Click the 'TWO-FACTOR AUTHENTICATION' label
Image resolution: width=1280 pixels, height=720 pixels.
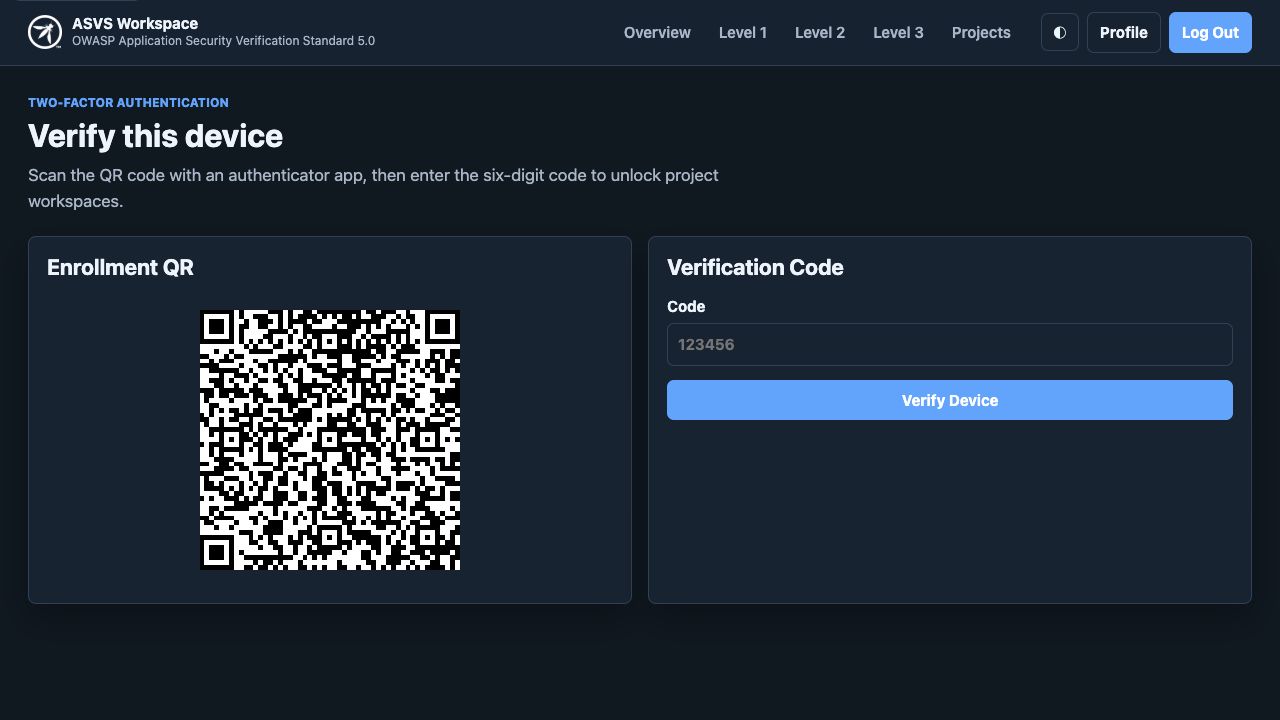tap(128, 102)
